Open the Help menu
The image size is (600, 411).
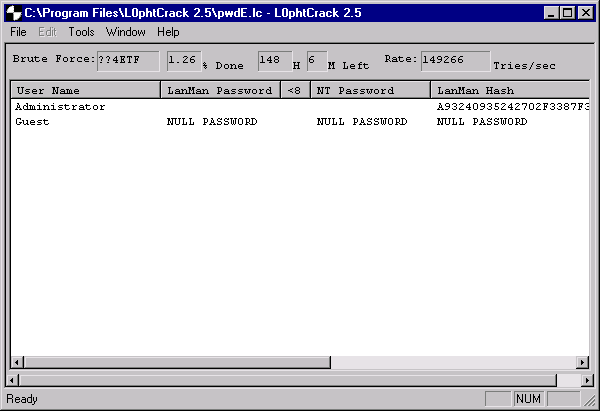click(168, 32)
